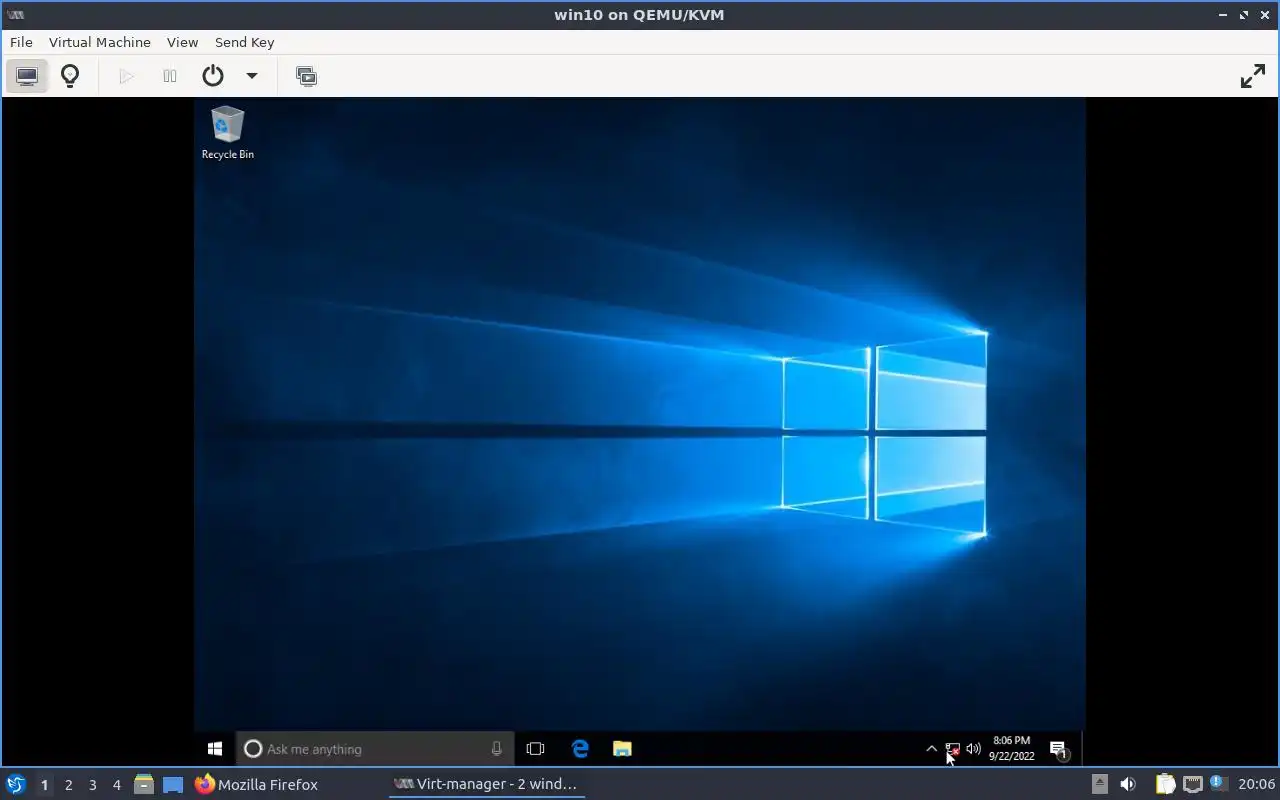Switch to host workspace 3
Screen dimensions: 1280x800
(92, 785)
